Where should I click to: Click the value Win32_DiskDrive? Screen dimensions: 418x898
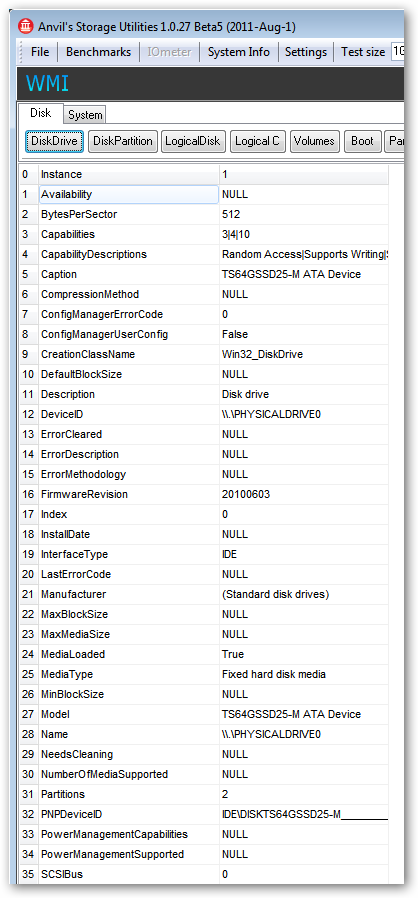pos(262,354)
